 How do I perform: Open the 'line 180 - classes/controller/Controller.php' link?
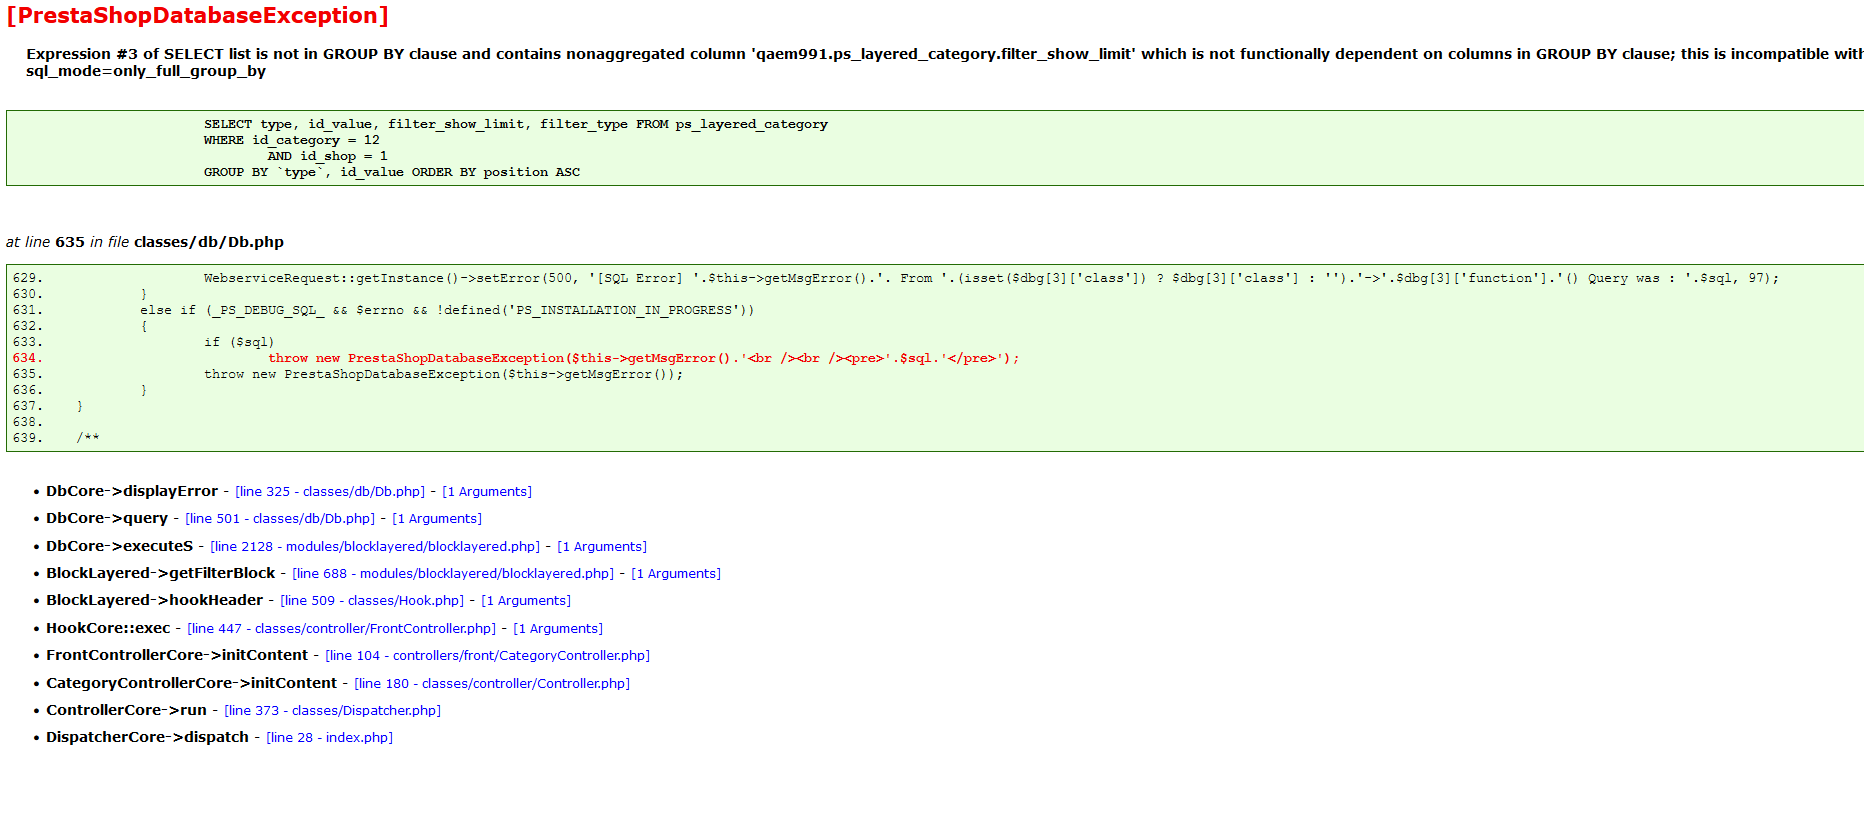(492, 684)
